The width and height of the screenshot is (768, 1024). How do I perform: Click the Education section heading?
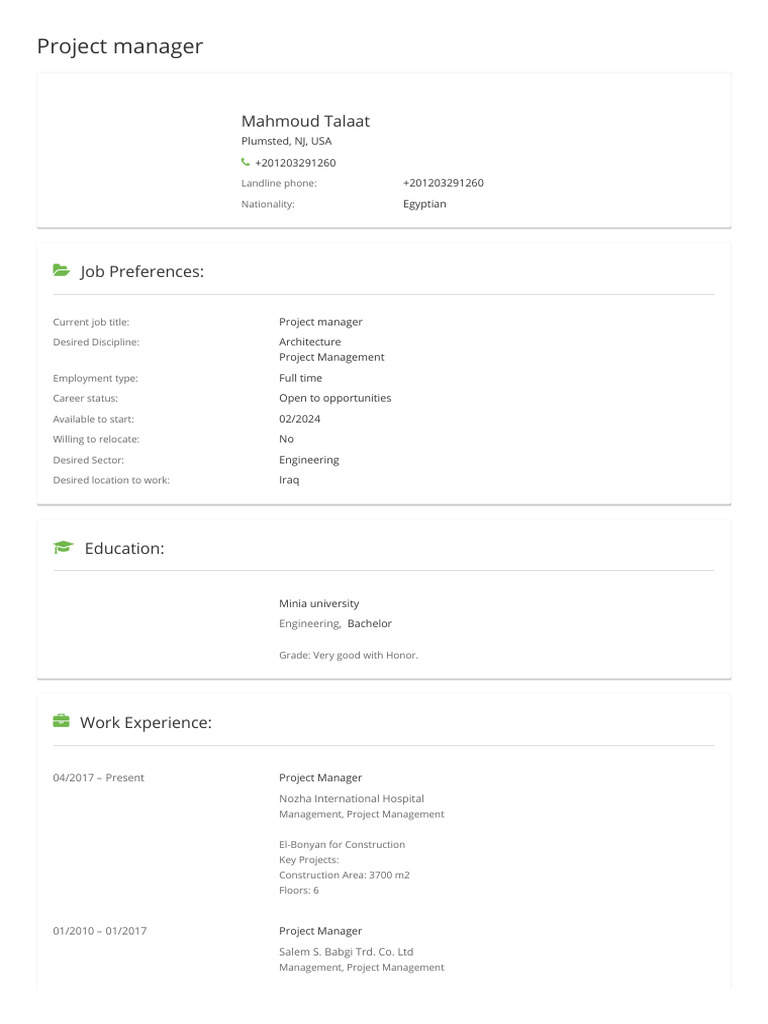(x=124, y=548)
